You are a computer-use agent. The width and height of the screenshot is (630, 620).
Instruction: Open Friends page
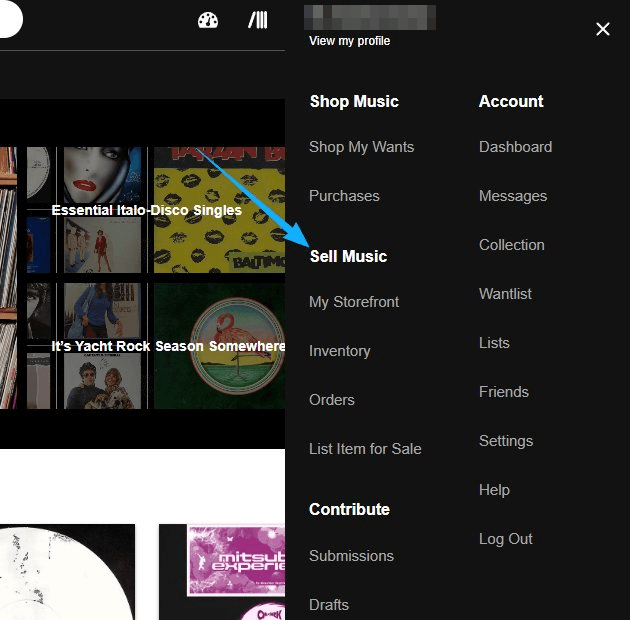[x=503, y=392]
